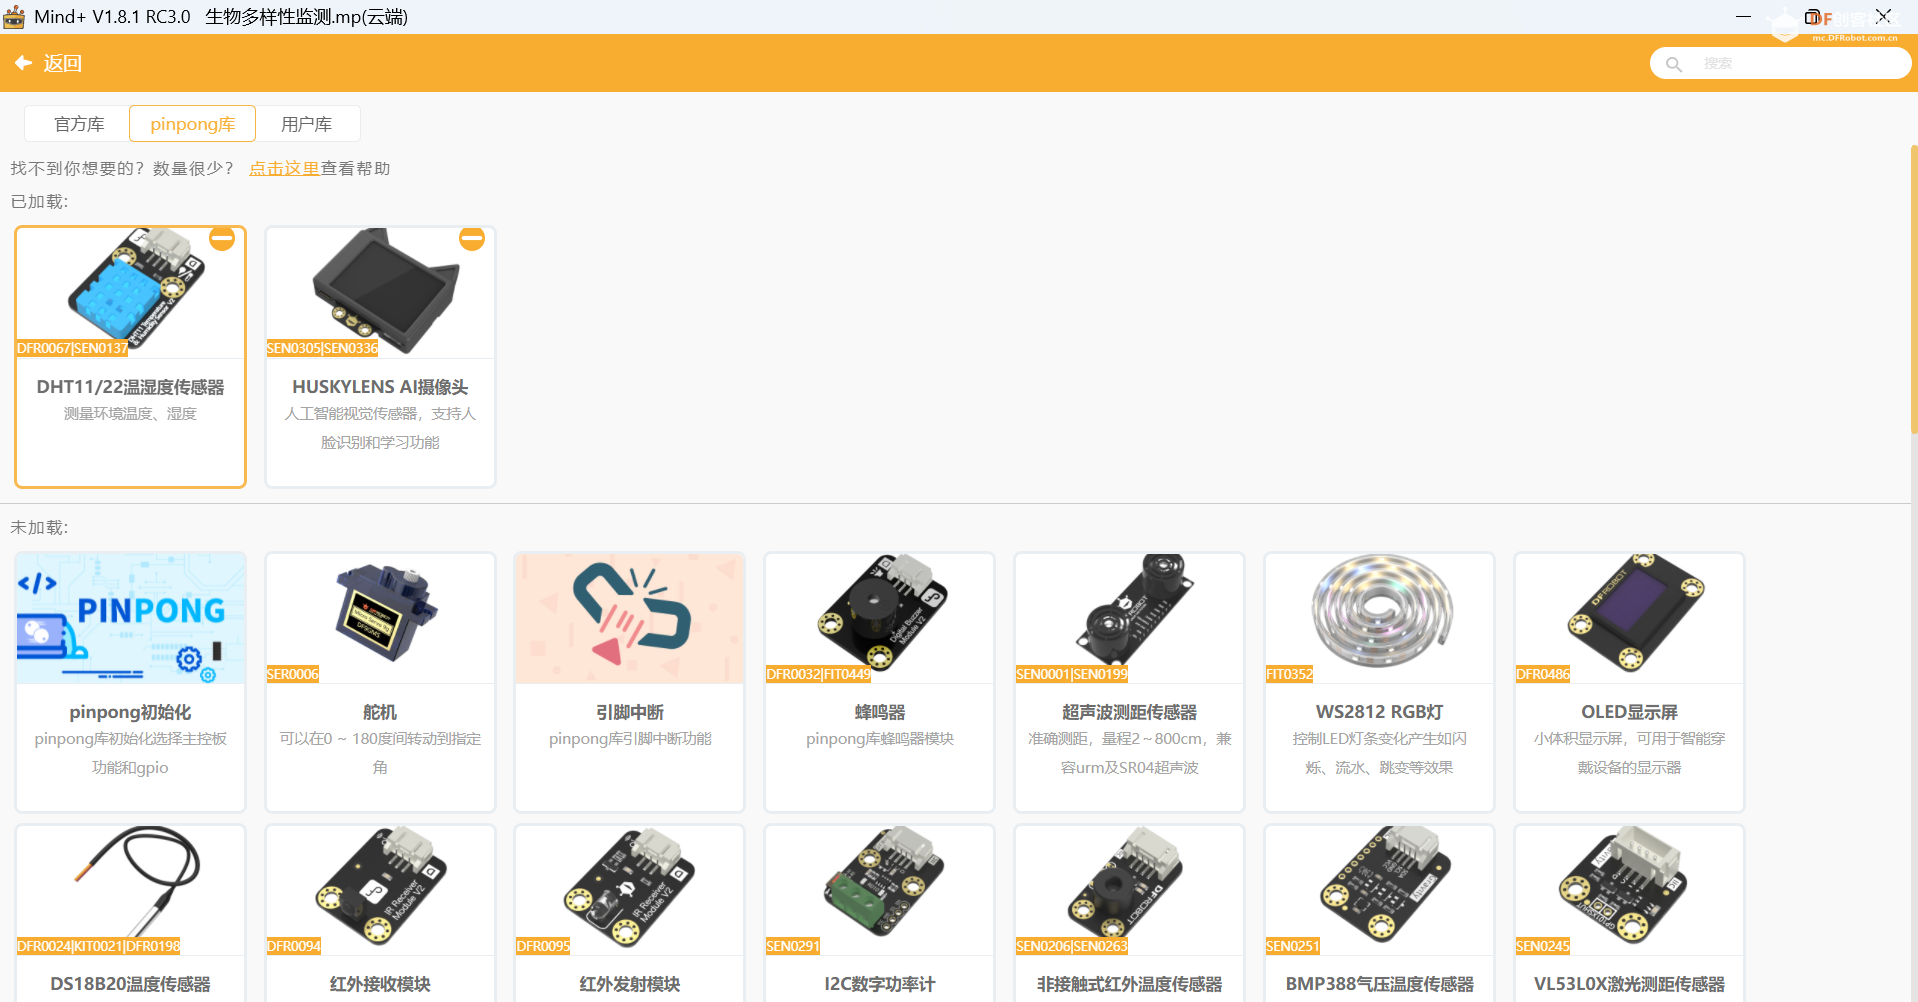Click the magnifier search icon
Image resolution: width=1918 pixels, height=1002 pixels.
(x=1673, y=64)
